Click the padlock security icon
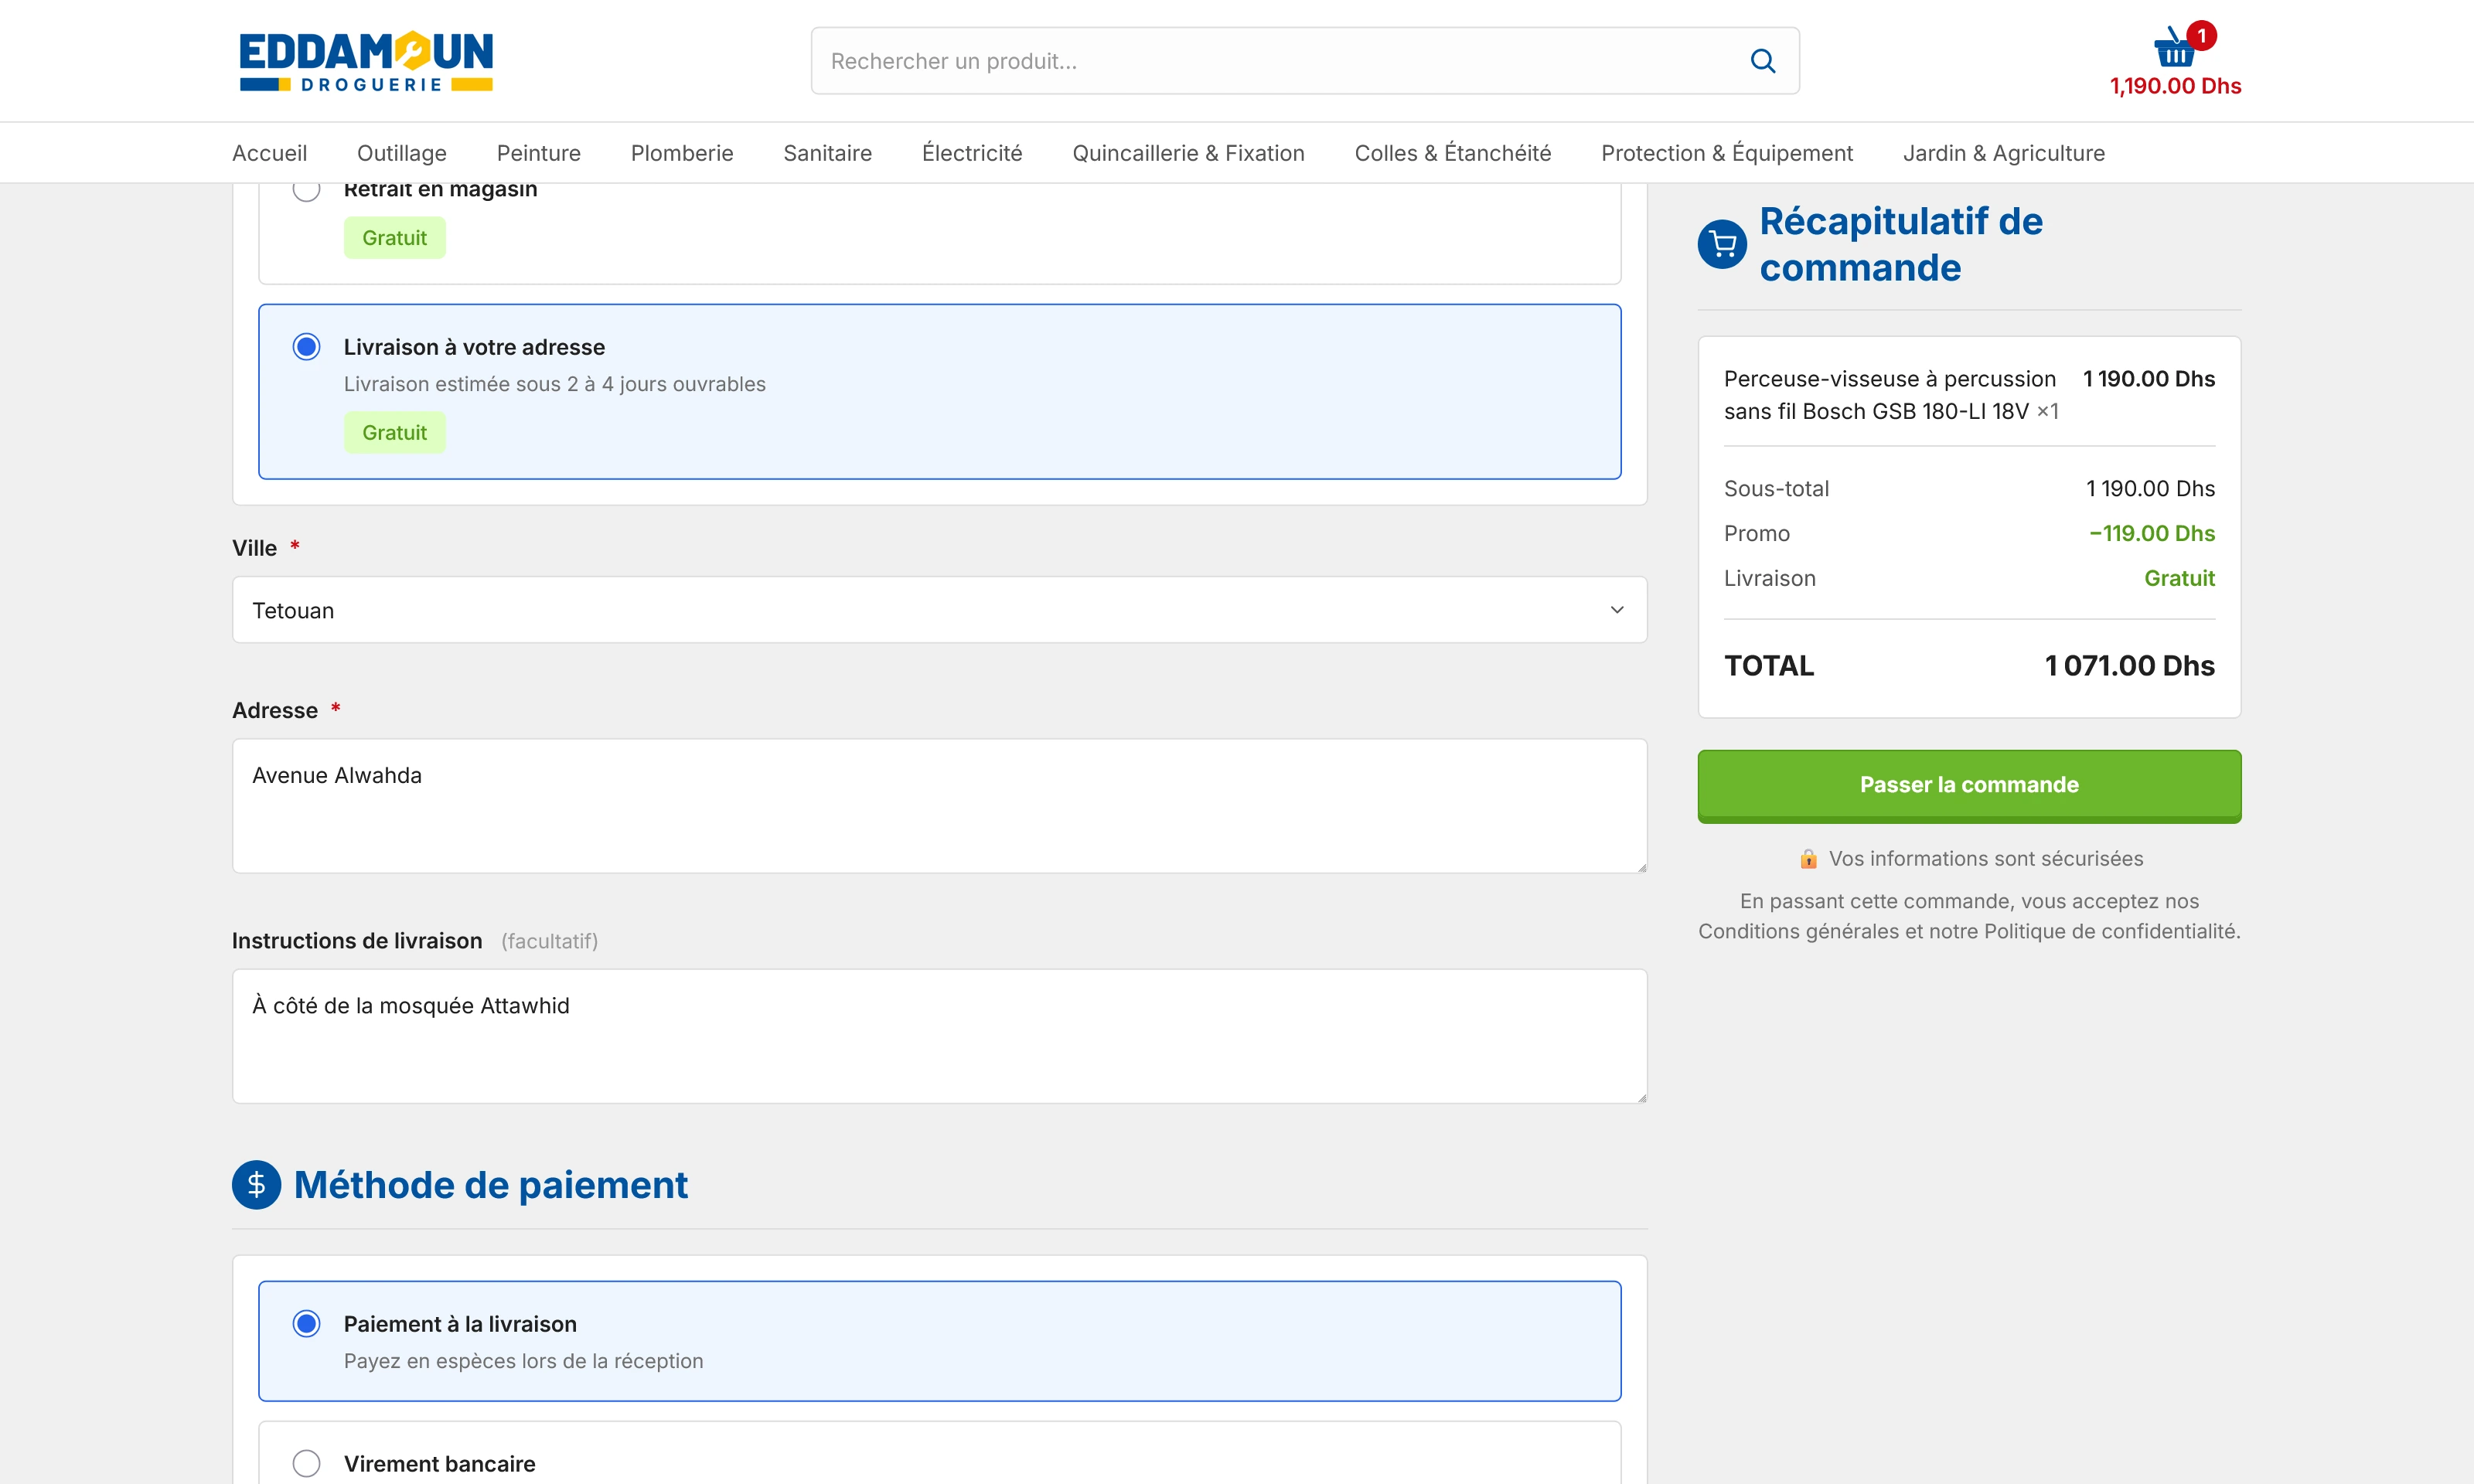Viewport: 2474px width, 1484px height. [x=1808, y=859]
